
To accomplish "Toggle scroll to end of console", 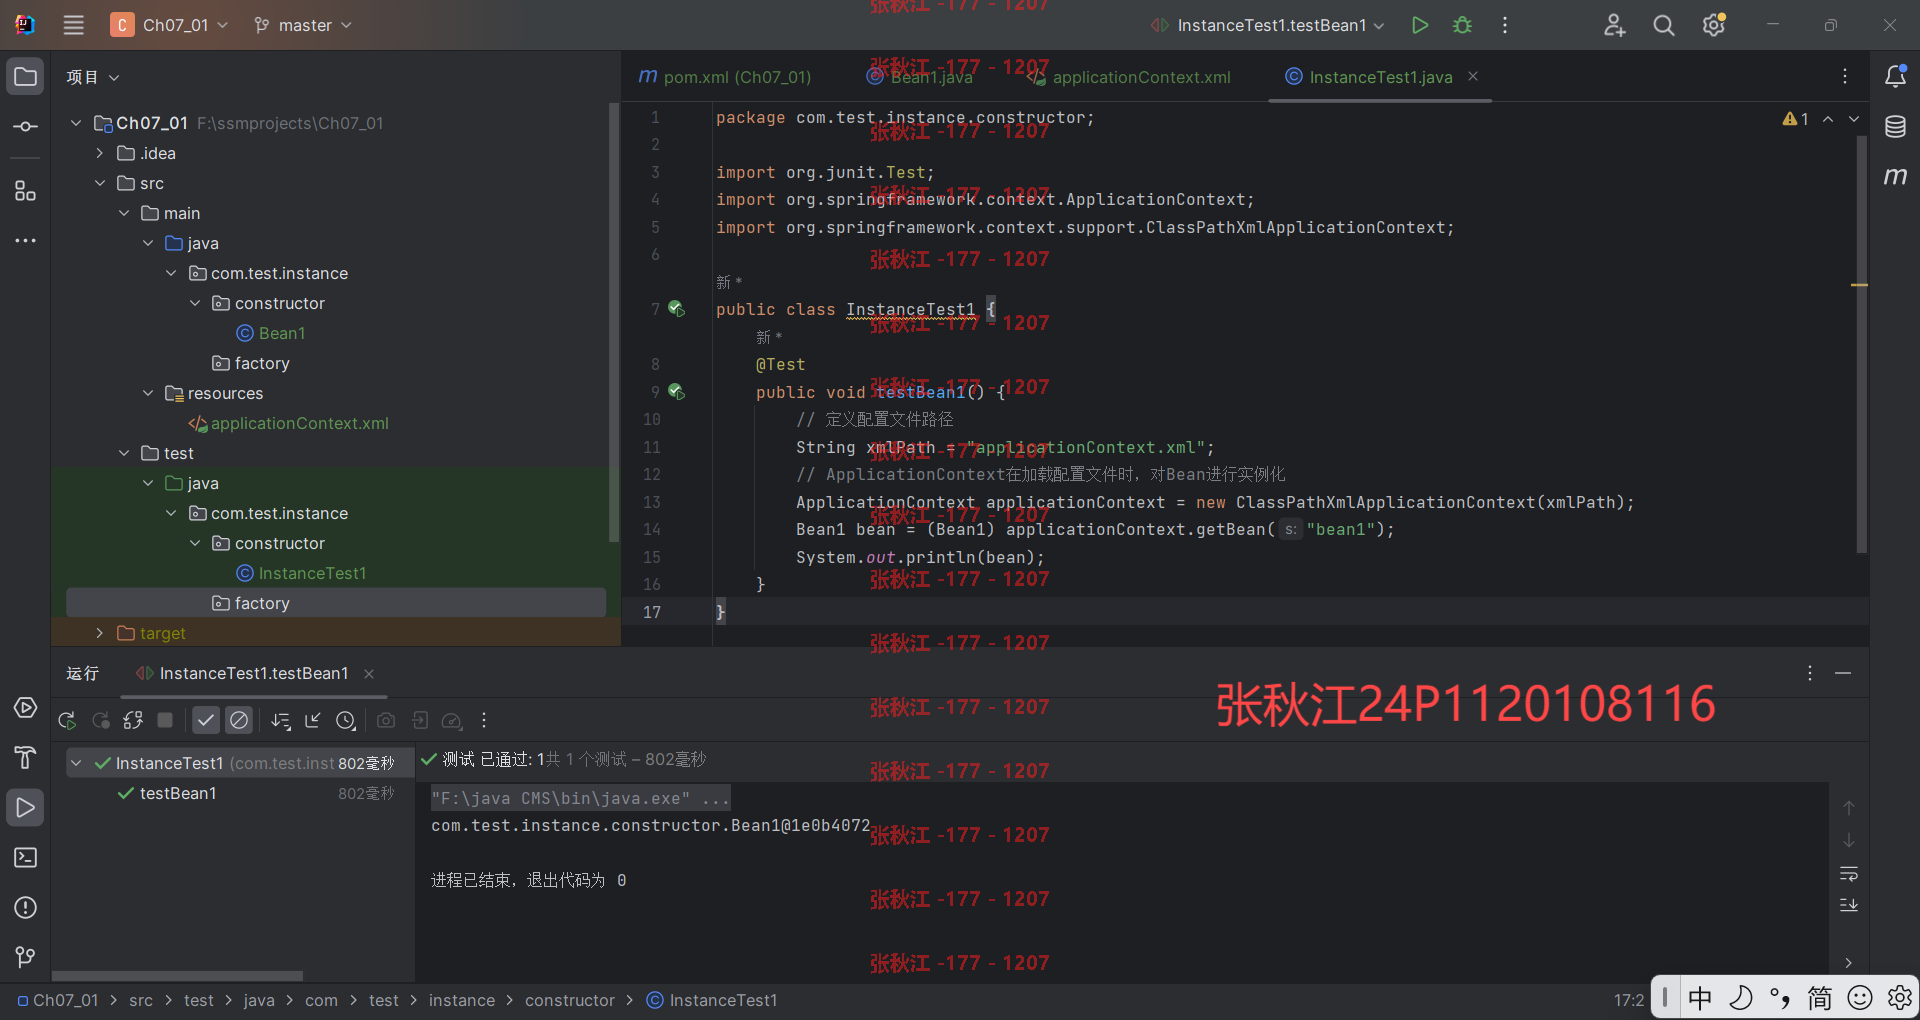I will (1849, 905).
